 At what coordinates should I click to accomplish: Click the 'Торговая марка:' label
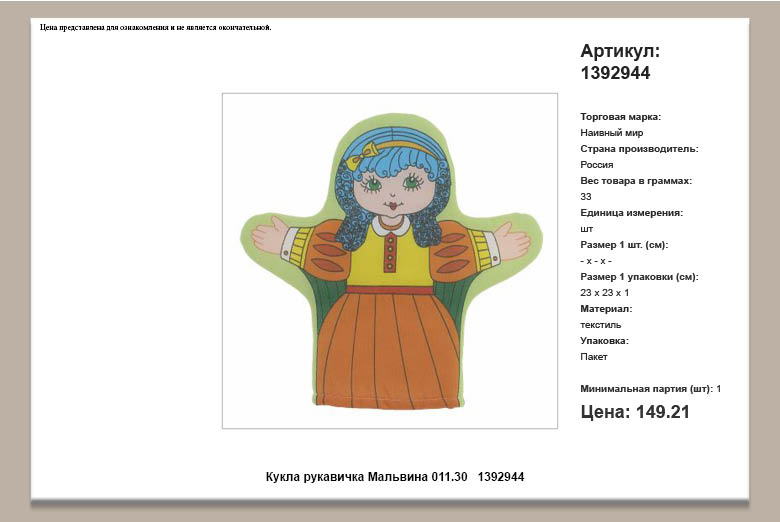620,117
